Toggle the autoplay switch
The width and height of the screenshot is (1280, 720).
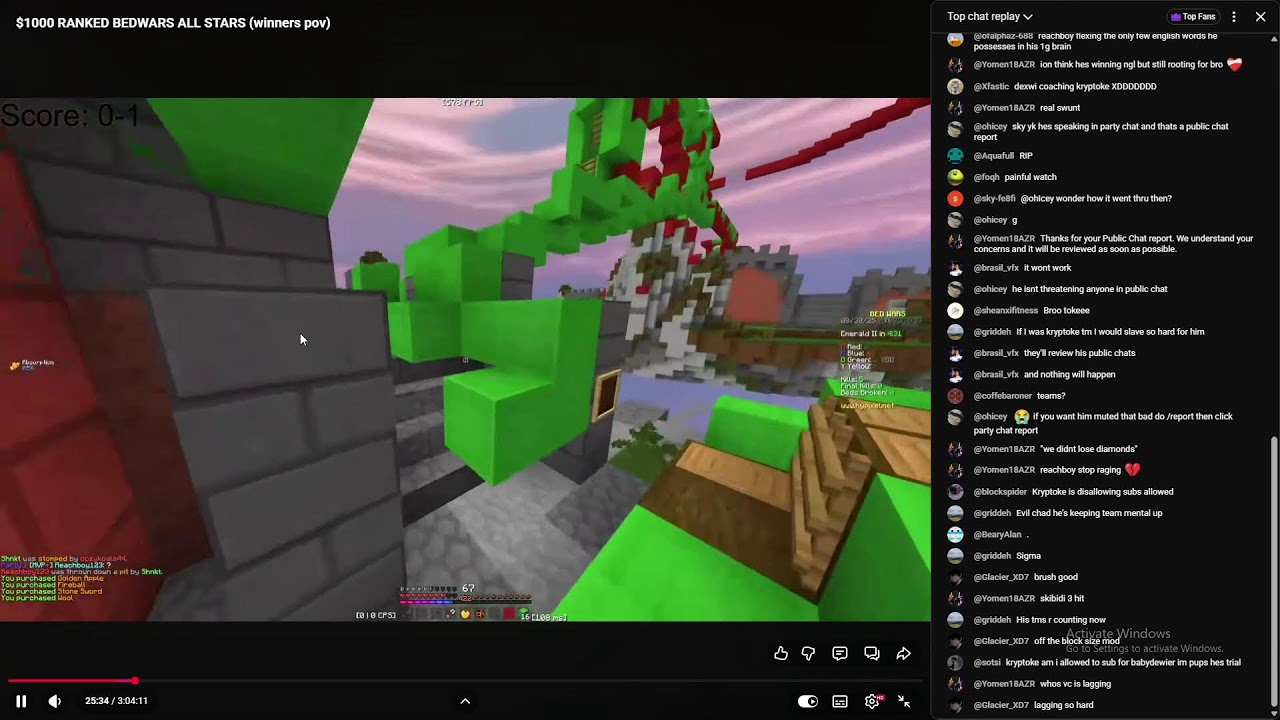pyautogui.click(x=808, y=701)
